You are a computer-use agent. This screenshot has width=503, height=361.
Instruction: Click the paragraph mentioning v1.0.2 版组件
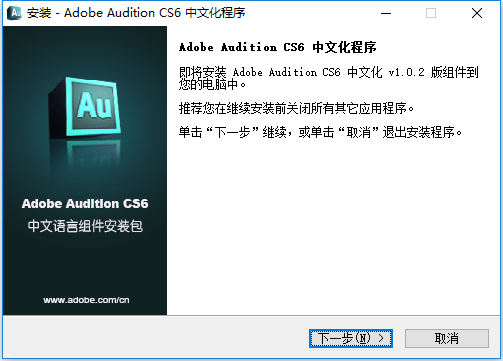click(x=329, y=78)
